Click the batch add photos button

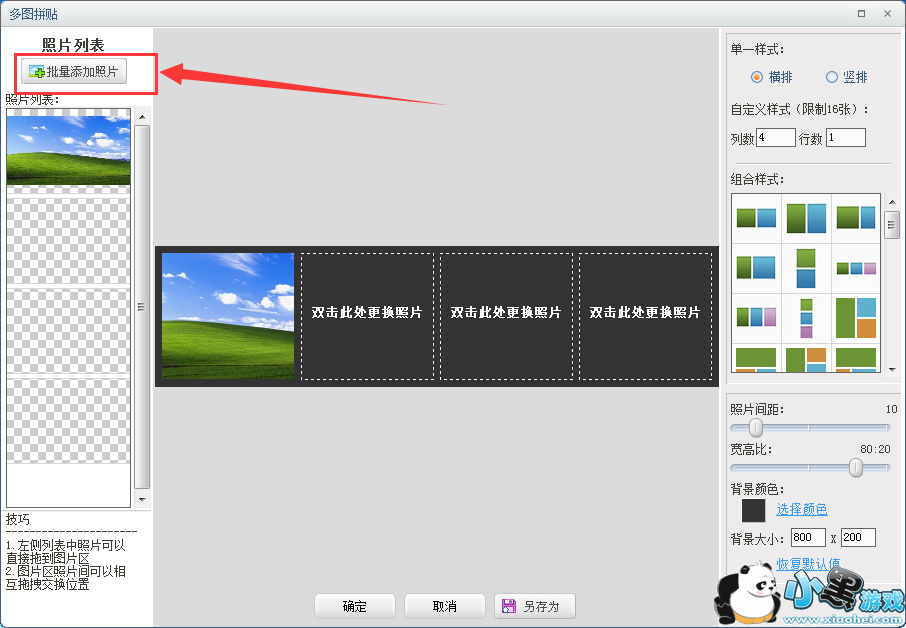tap(73, 72)
